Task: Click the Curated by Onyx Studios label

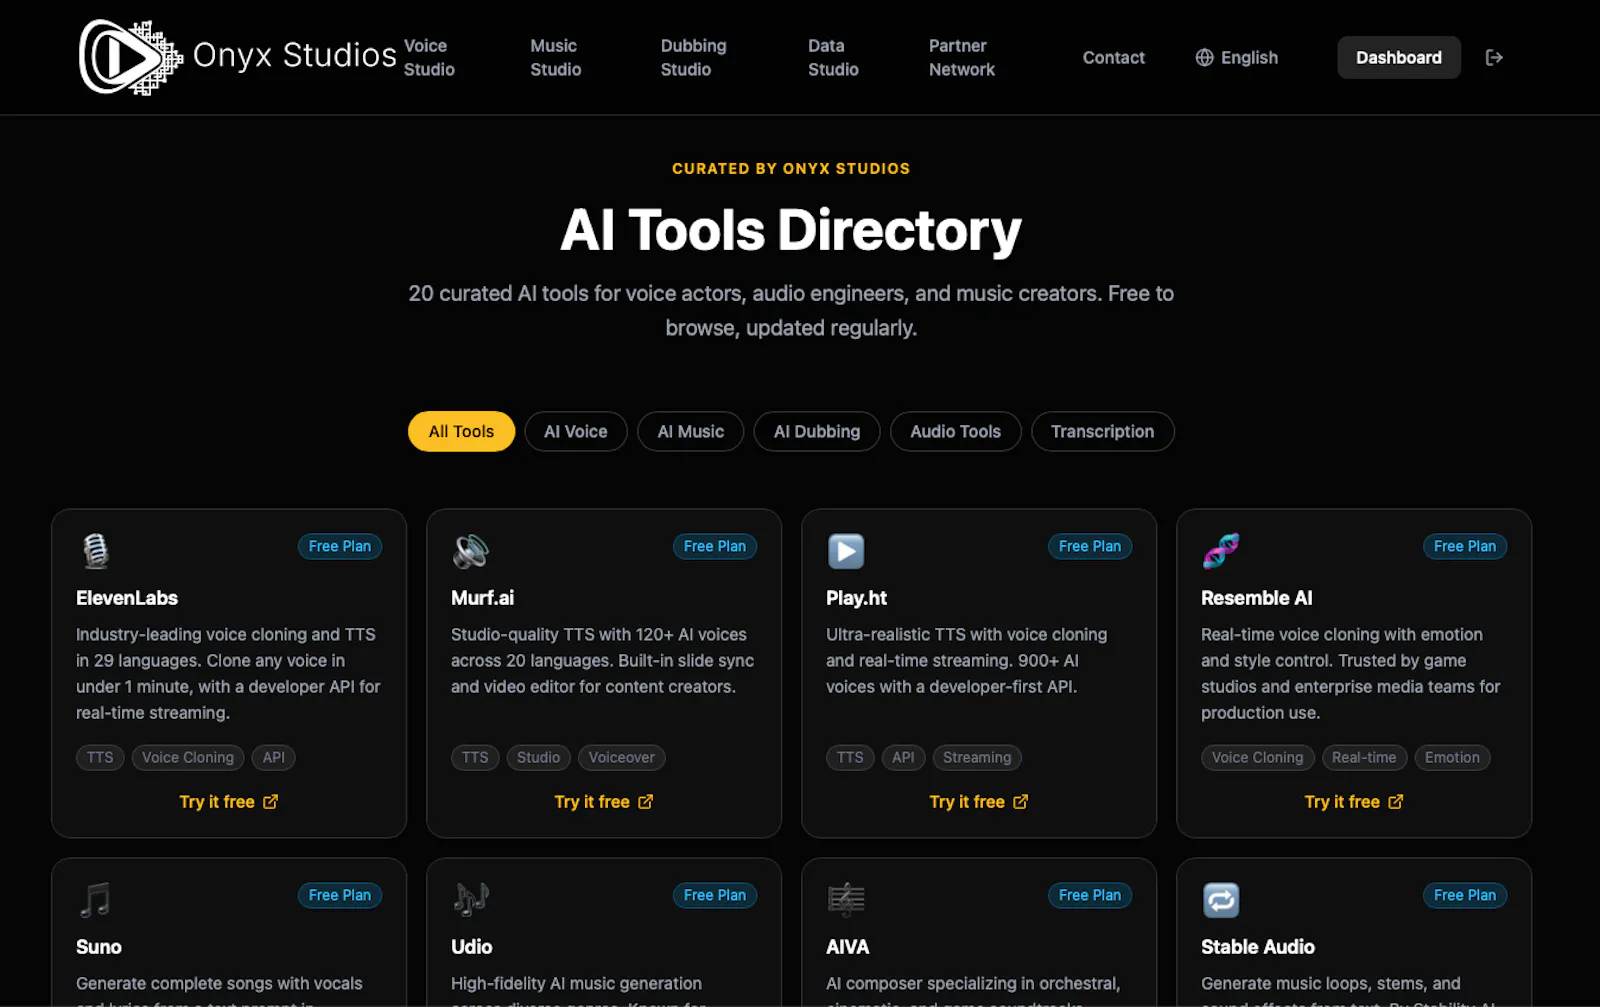Action: click(x=791, y=169)
